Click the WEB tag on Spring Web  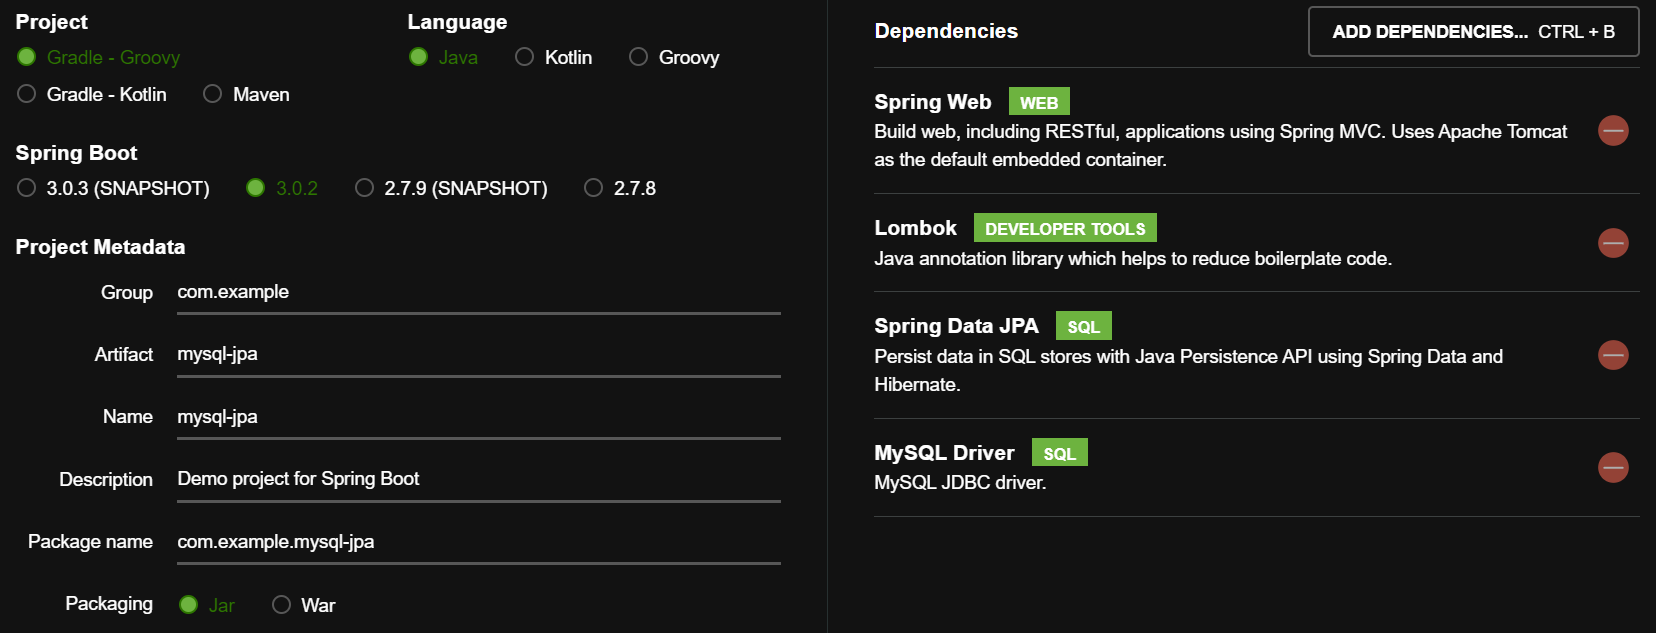point(1039,102)
